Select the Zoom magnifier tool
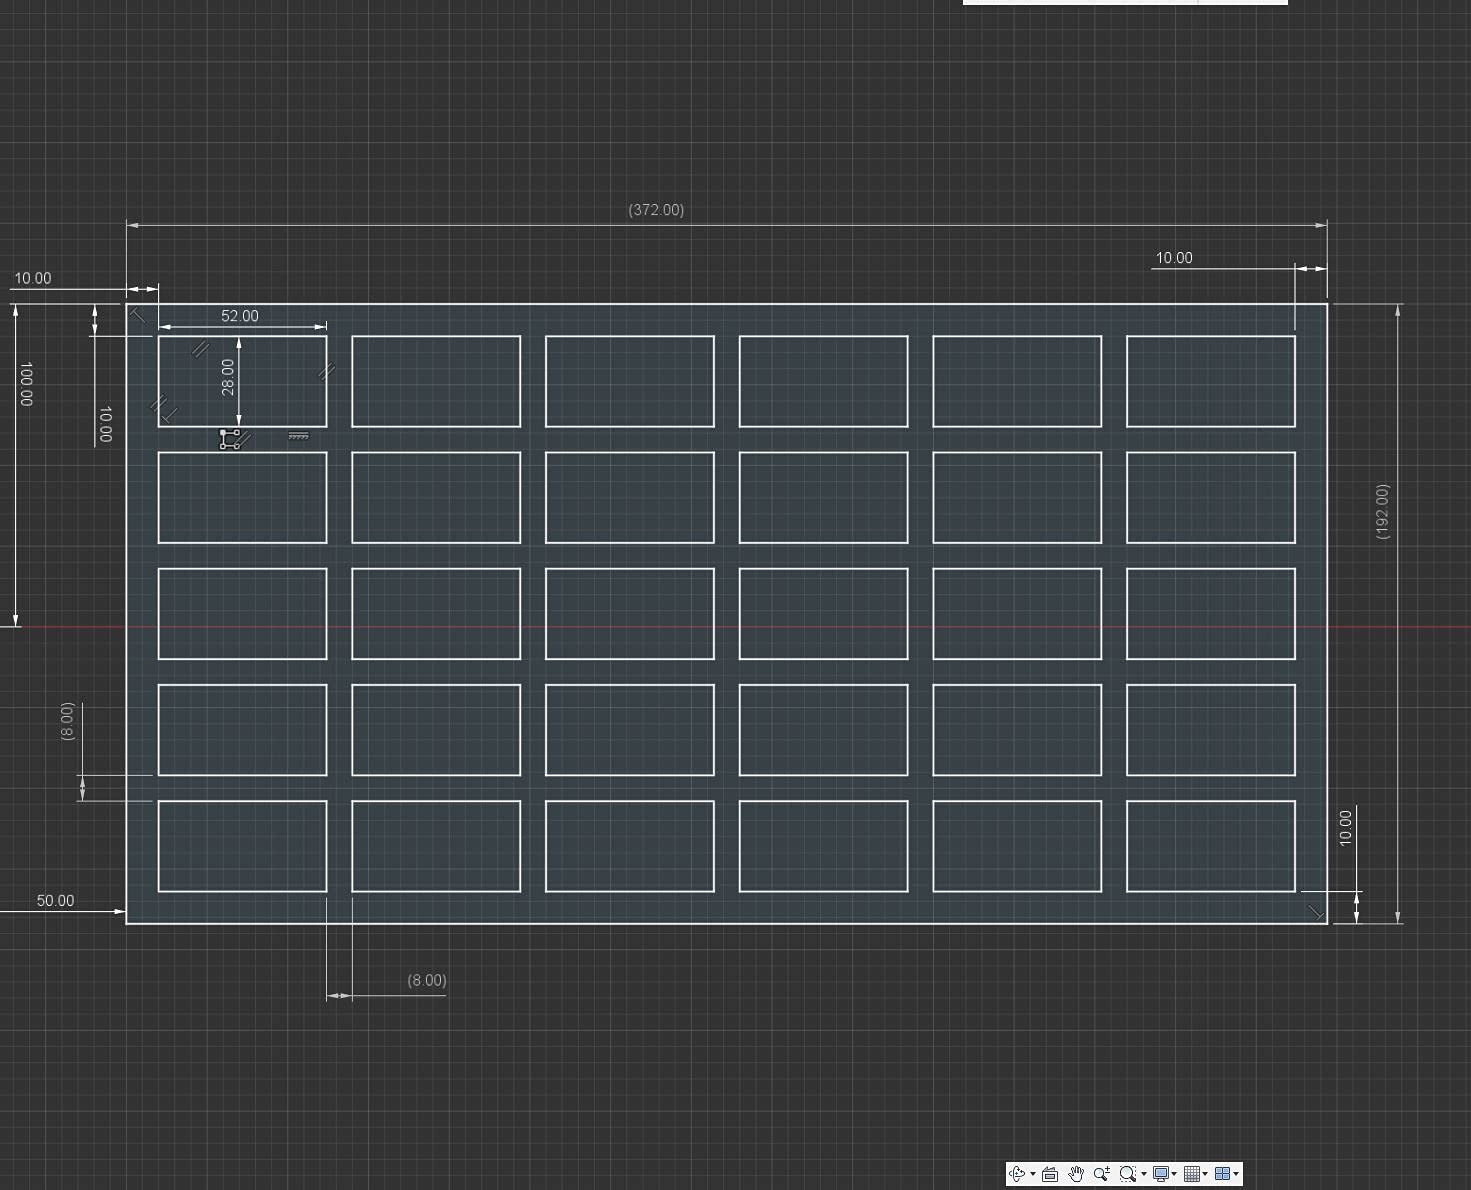 1102,1173
